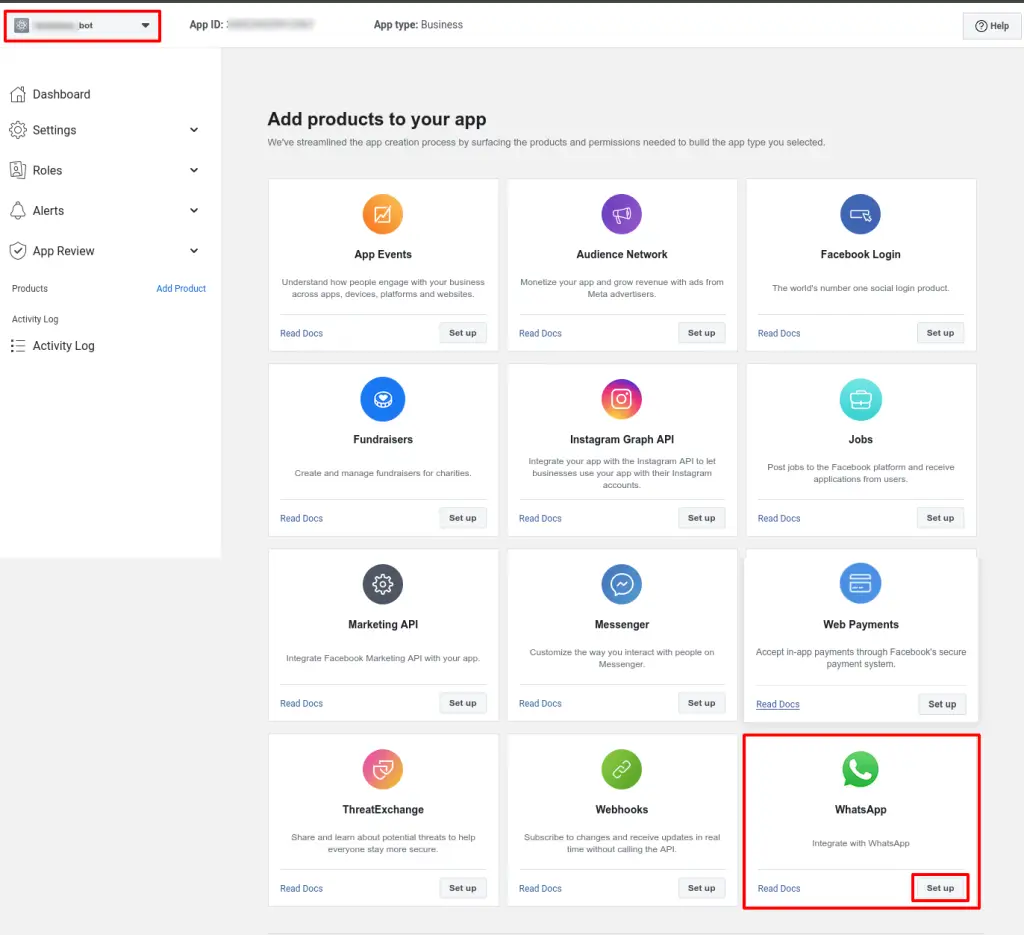This screenshot has height=935, width=1024.
Task: Set up the App Events product
Action: pyautogui.click(x=462, y=333)
